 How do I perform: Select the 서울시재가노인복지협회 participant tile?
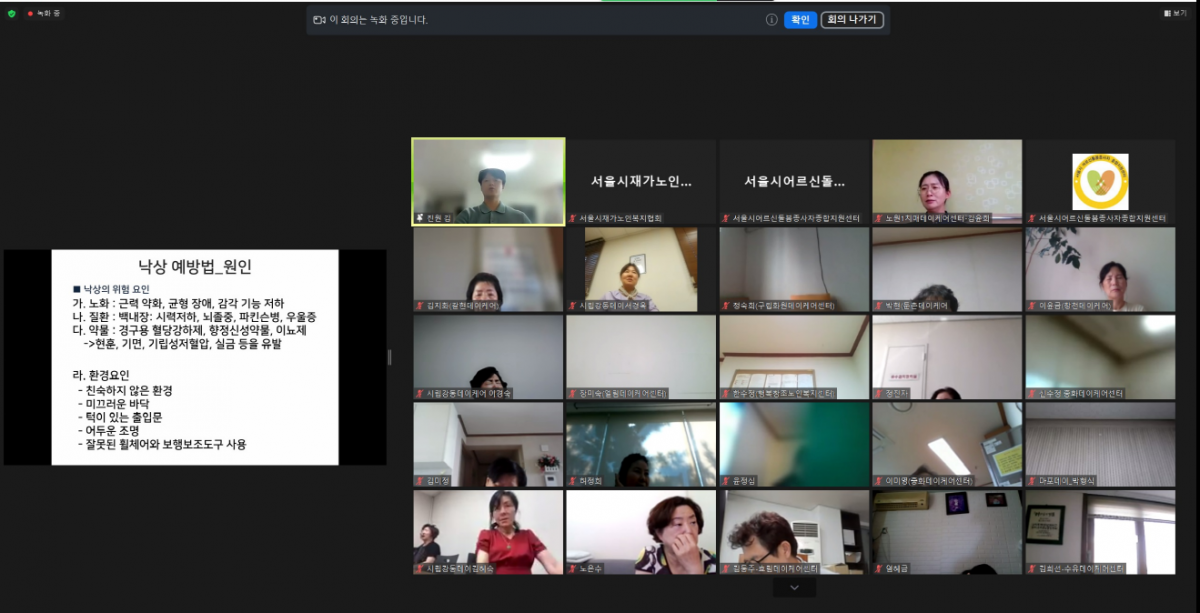pos(640,182)
